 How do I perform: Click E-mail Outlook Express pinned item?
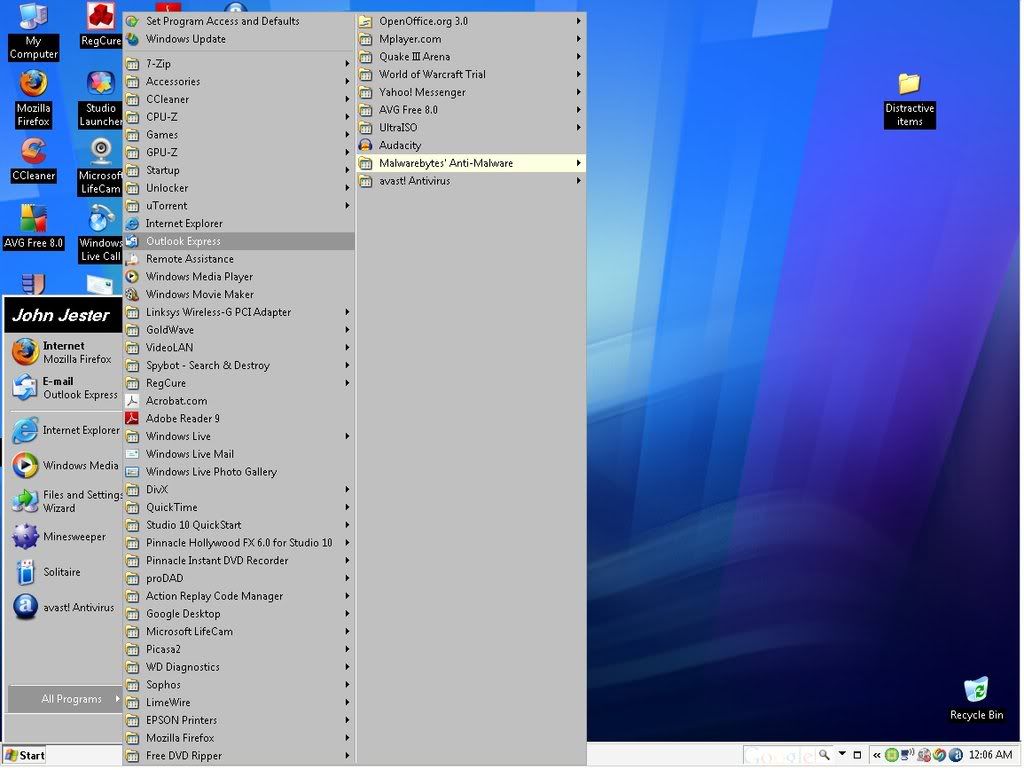tap(64, 387)
